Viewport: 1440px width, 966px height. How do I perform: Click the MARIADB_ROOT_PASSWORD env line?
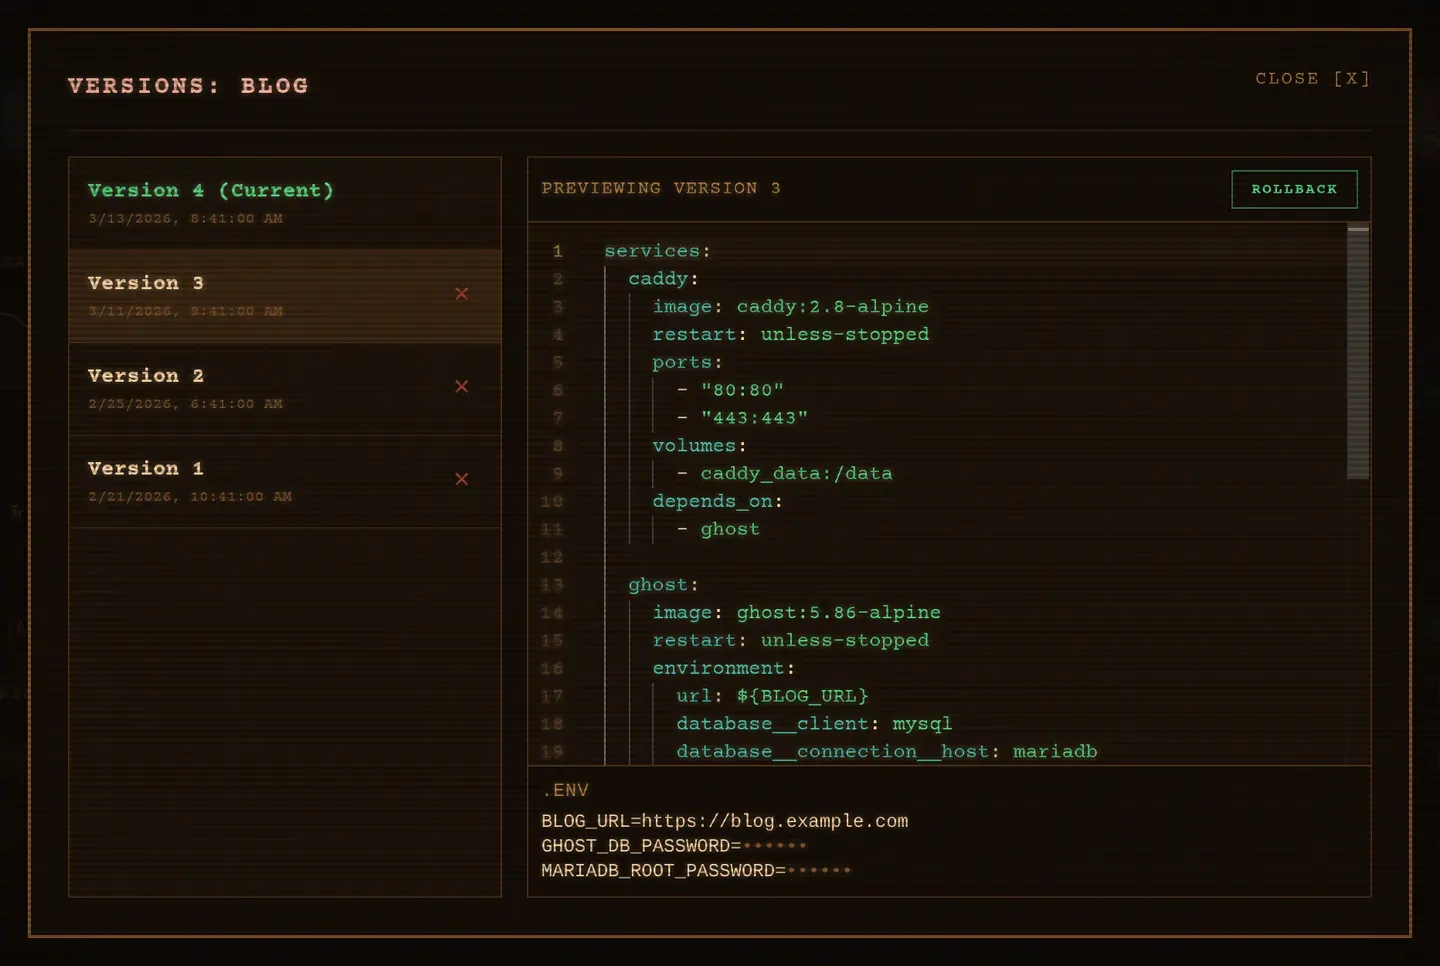pos(696,871)
